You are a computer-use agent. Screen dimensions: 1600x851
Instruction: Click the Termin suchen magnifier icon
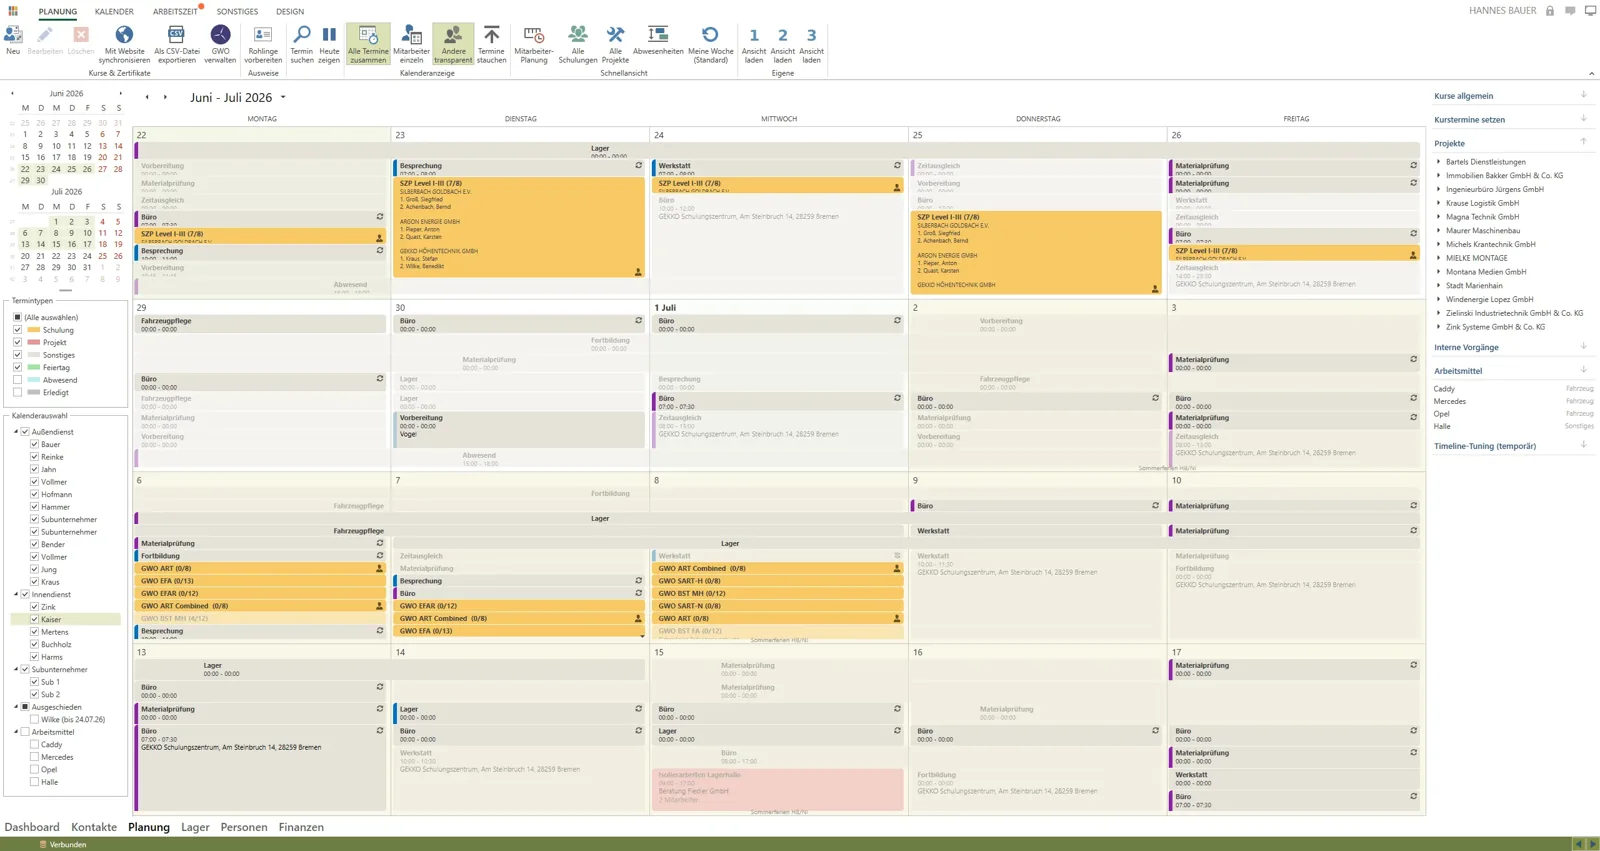301,37
